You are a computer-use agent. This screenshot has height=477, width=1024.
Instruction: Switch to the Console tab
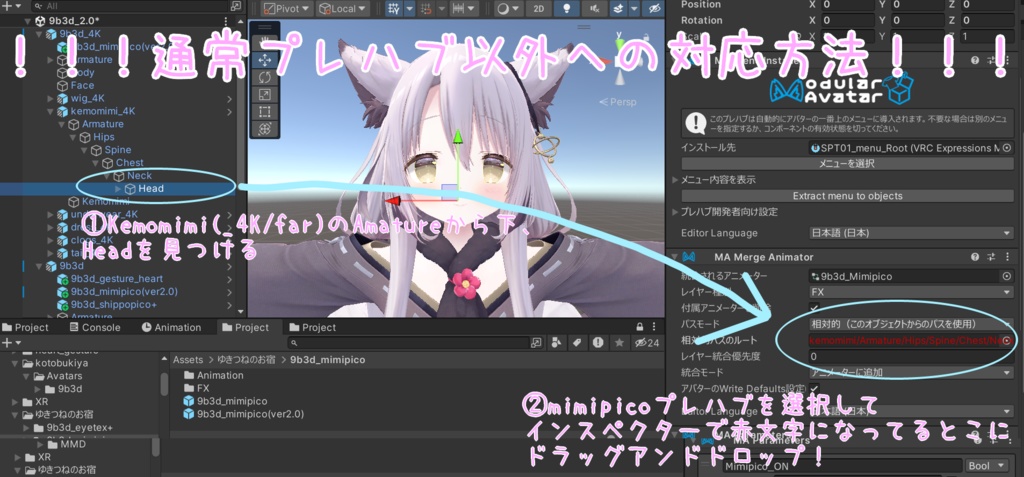[93, 327]
